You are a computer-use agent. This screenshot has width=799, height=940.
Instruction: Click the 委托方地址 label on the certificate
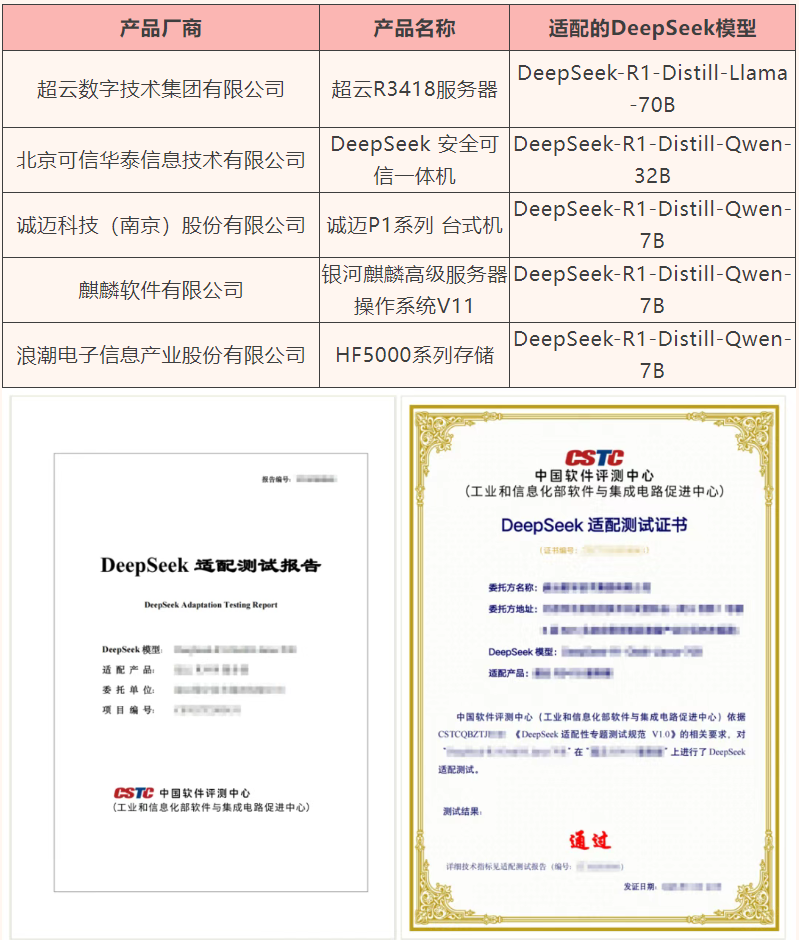512,609
